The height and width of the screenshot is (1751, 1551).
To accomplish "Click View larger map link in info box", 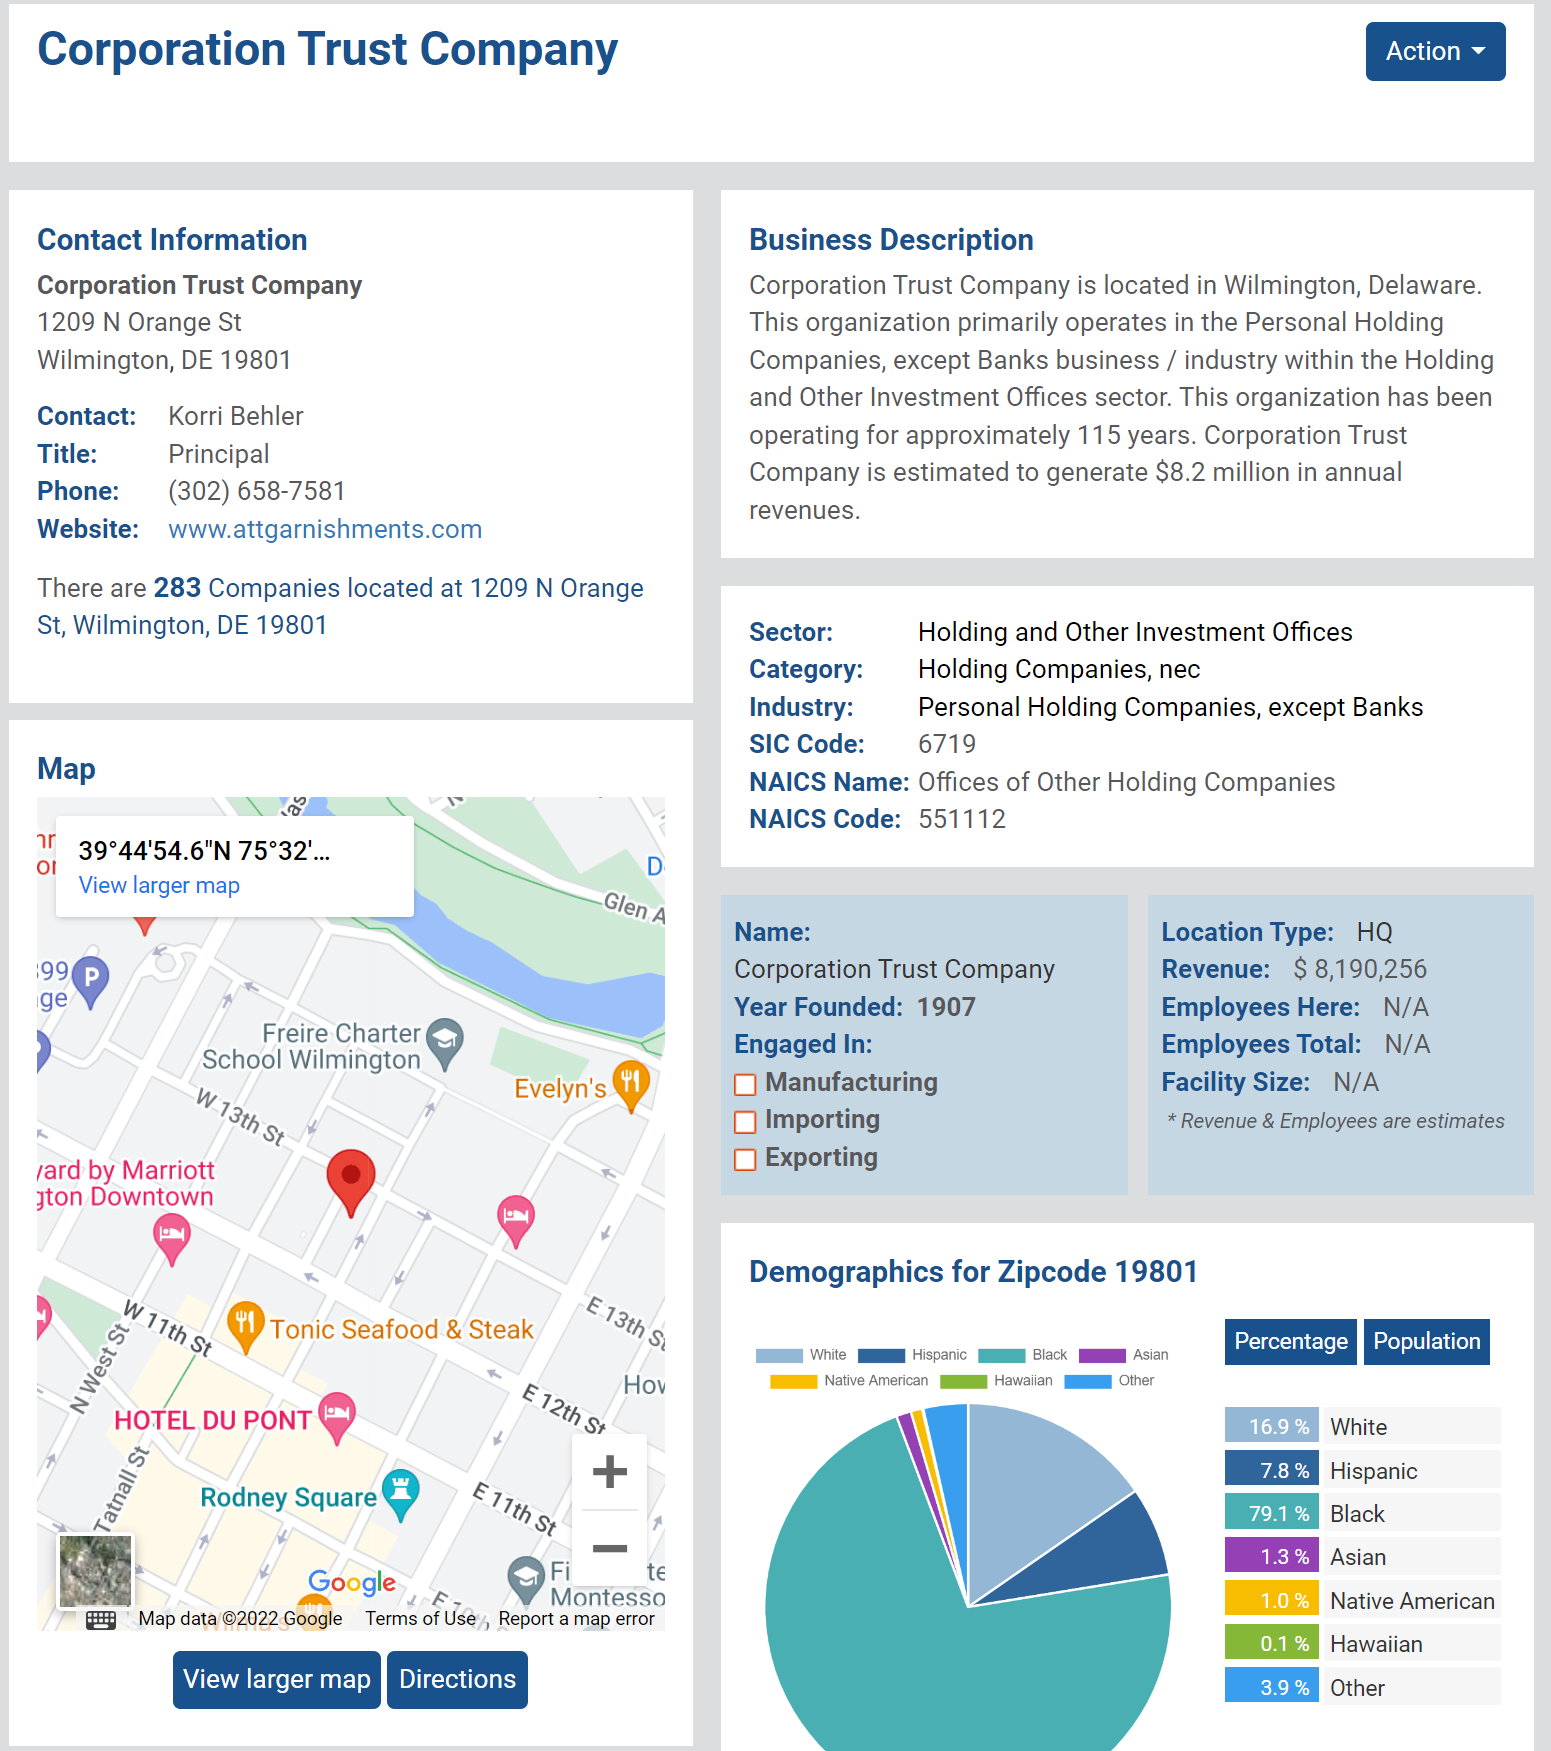I will pos(159,885).
